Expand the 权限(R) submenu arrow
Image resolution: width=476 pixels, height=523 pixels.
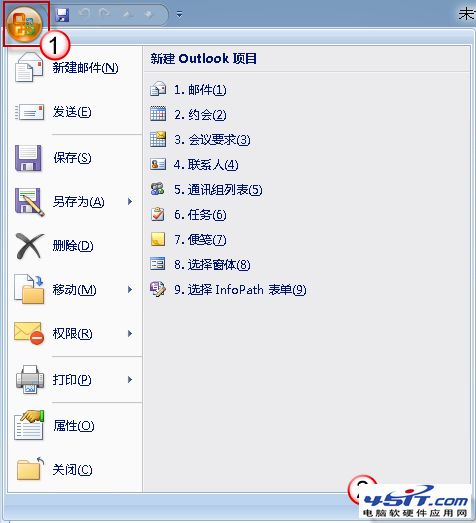point(130,334)
